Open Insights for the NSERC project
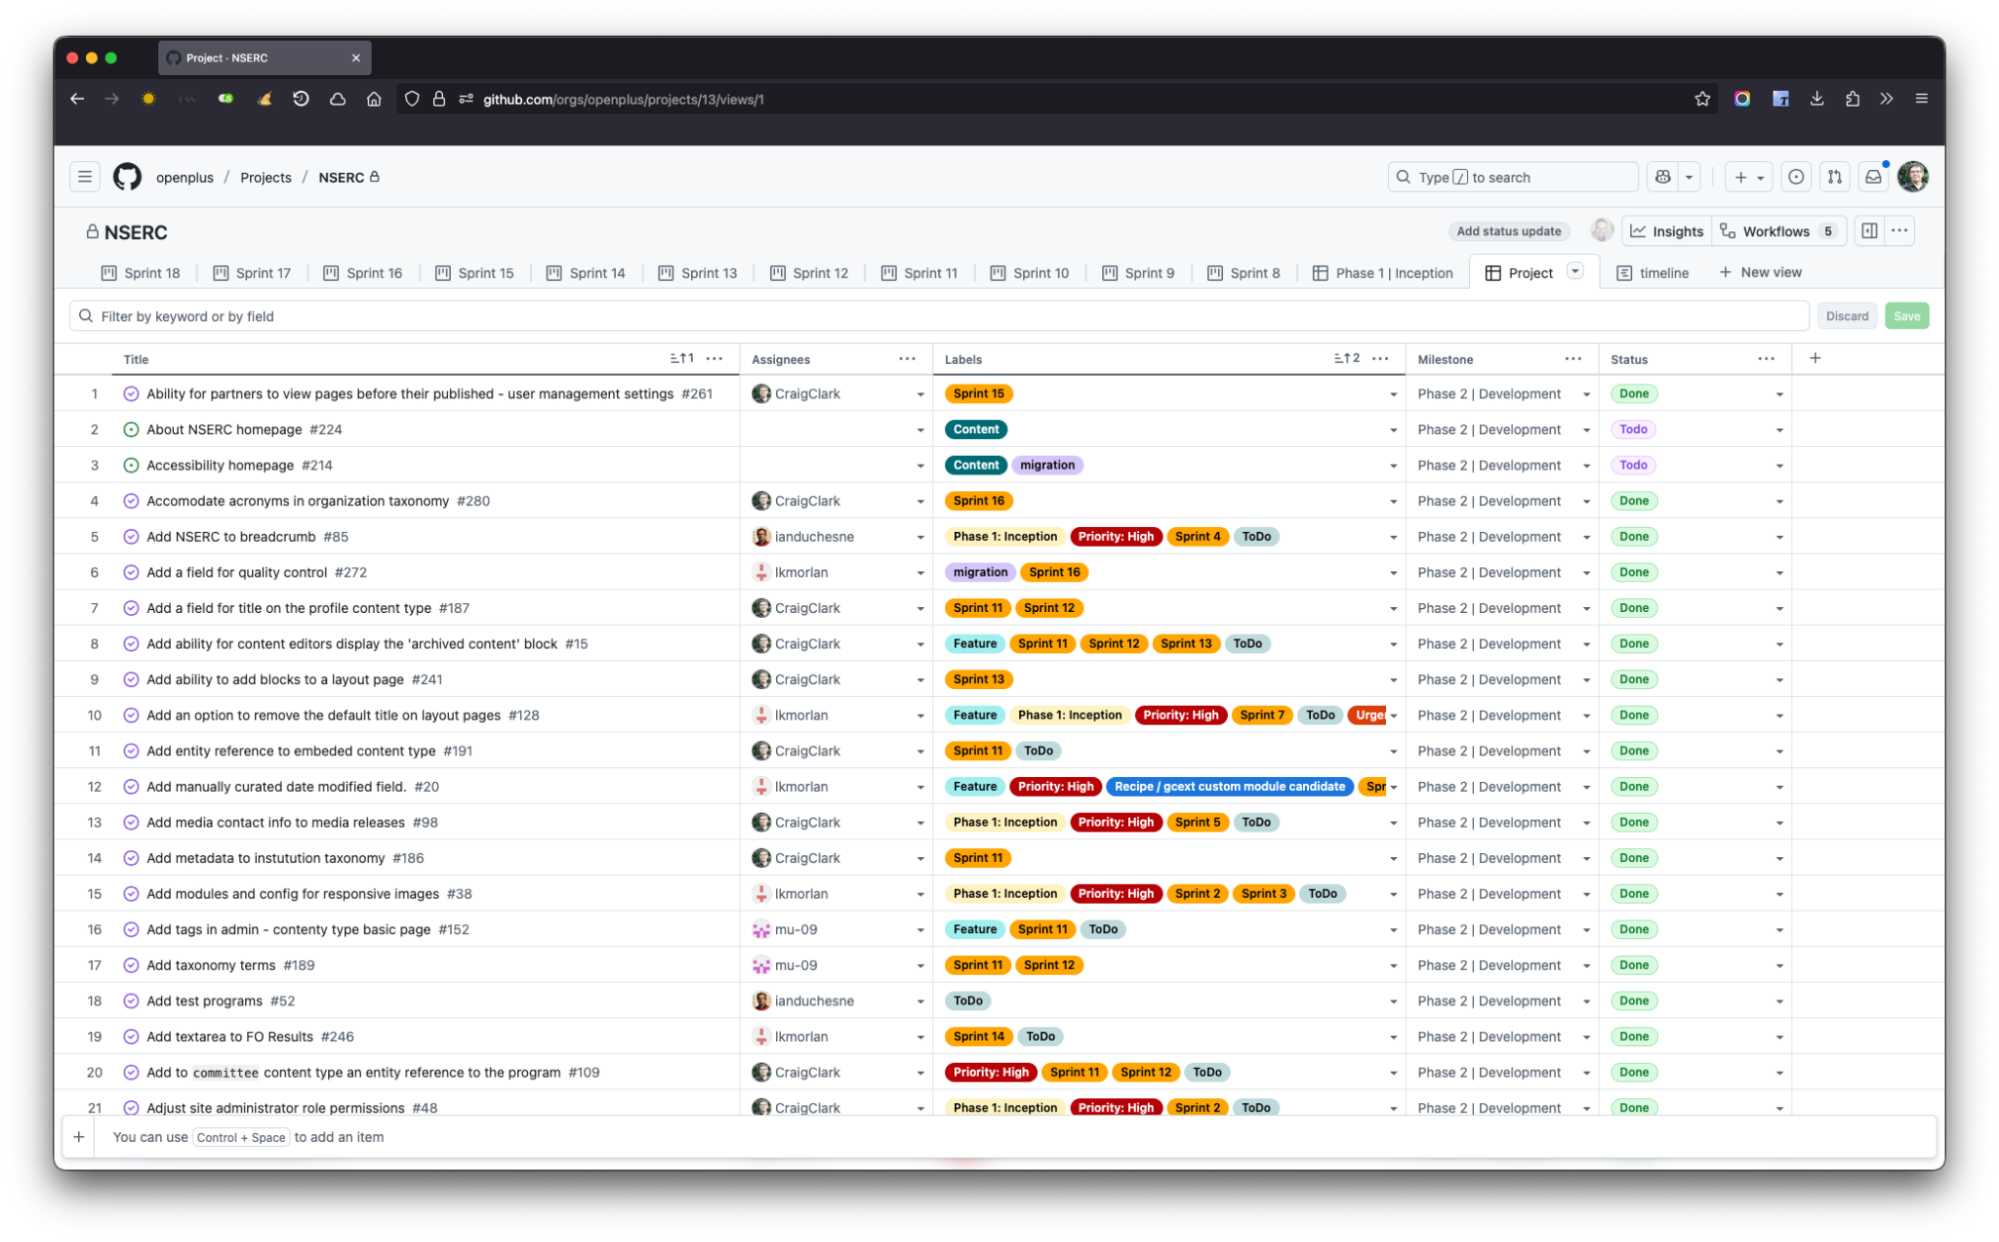 point(1666,231)
